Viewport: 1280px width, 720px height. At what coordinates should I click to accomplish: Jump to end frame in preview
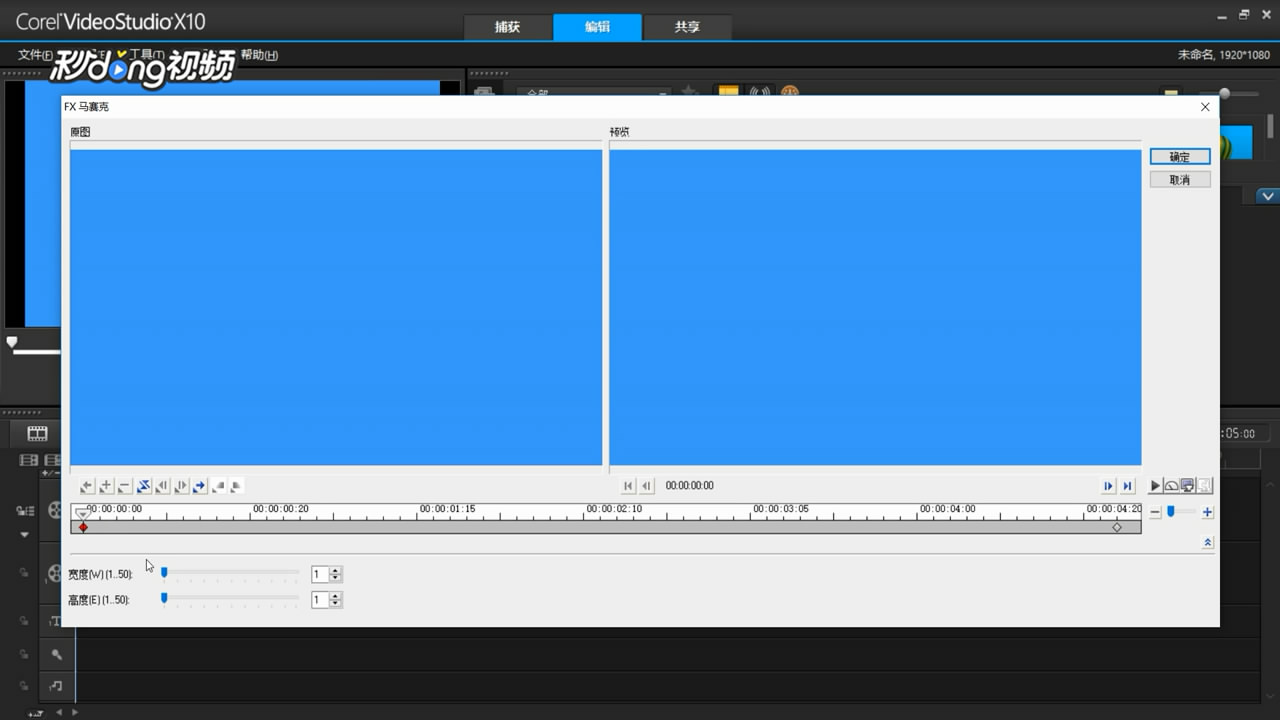[1127, 486]
